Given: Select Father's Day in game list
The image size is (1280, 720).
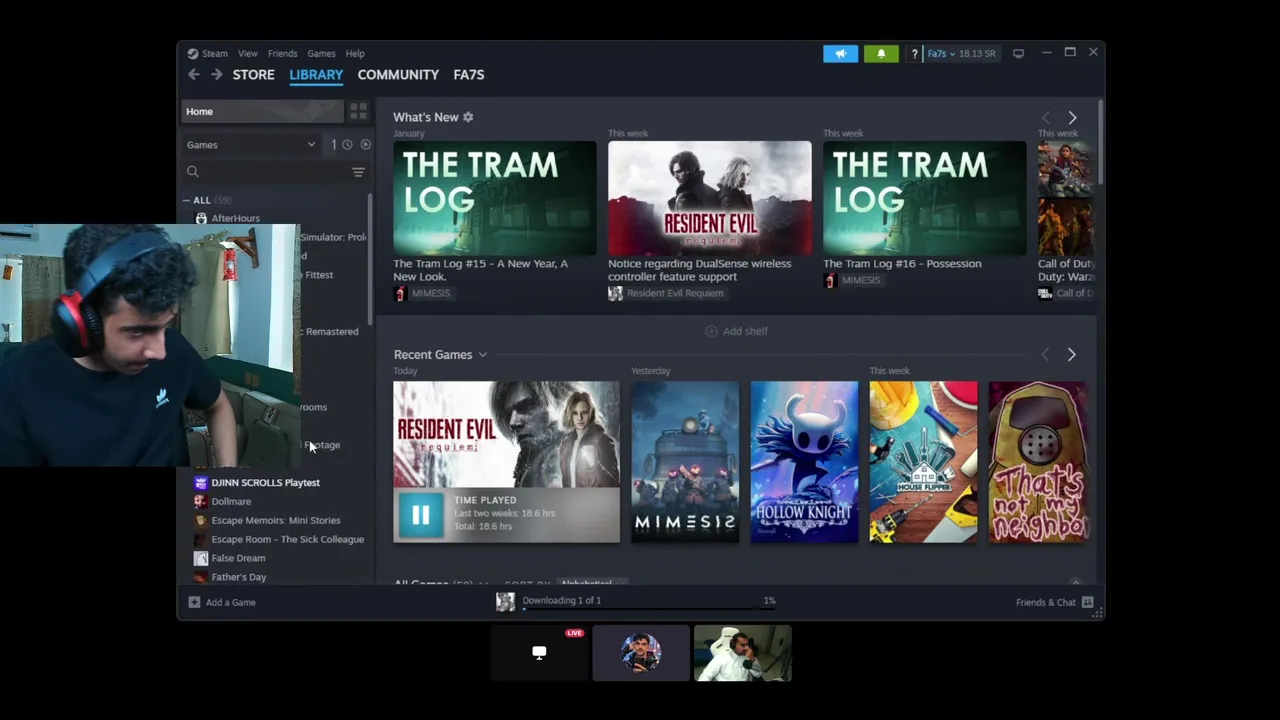Looking at the screenshot, I should click(238, 577).
